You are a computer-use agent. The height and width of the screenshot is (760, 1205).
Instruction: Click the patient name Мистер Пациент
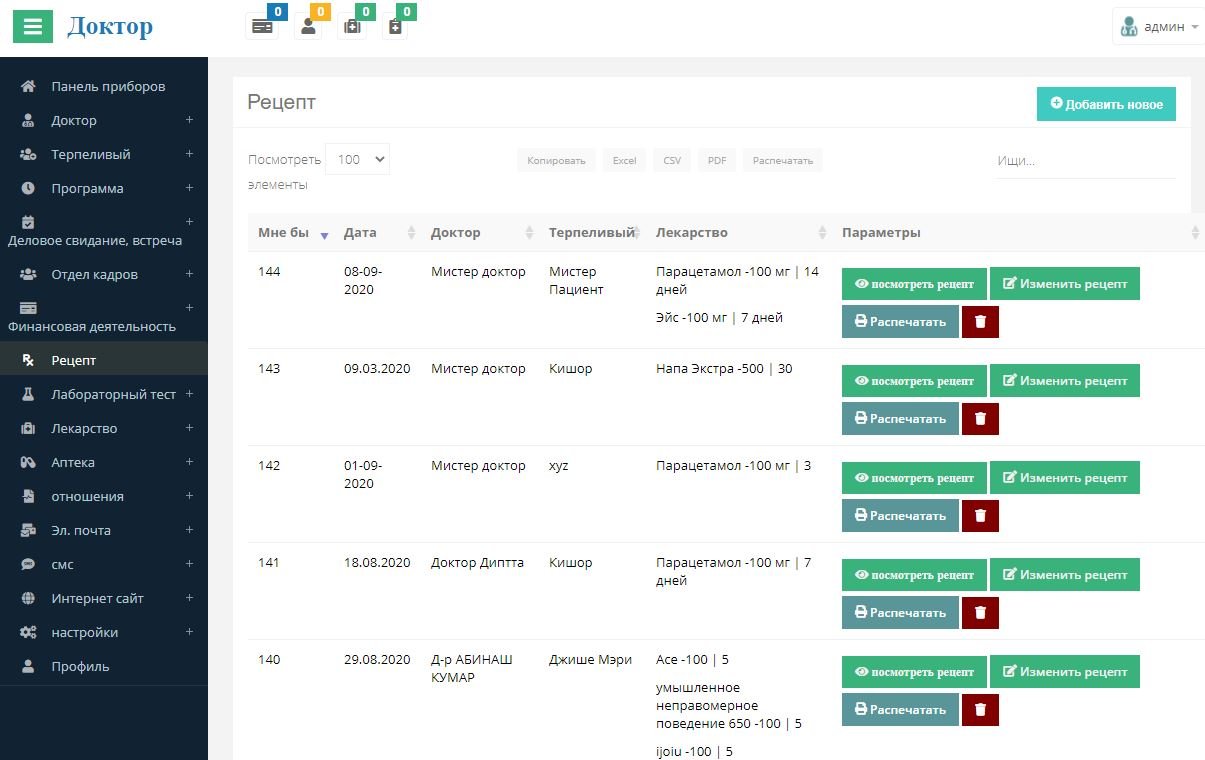(576, 281)
